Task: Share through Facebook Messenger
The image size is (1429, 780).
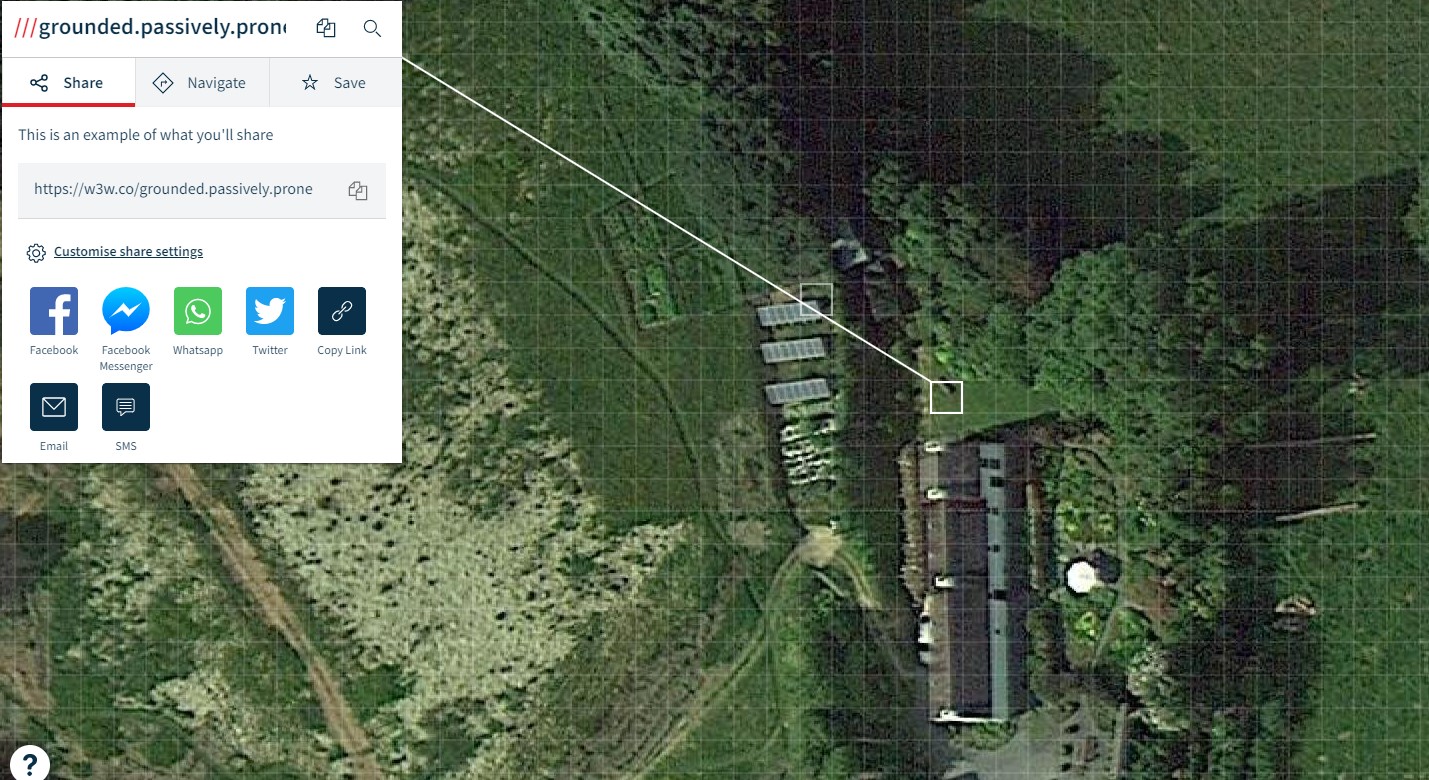Action: (126, 311)
